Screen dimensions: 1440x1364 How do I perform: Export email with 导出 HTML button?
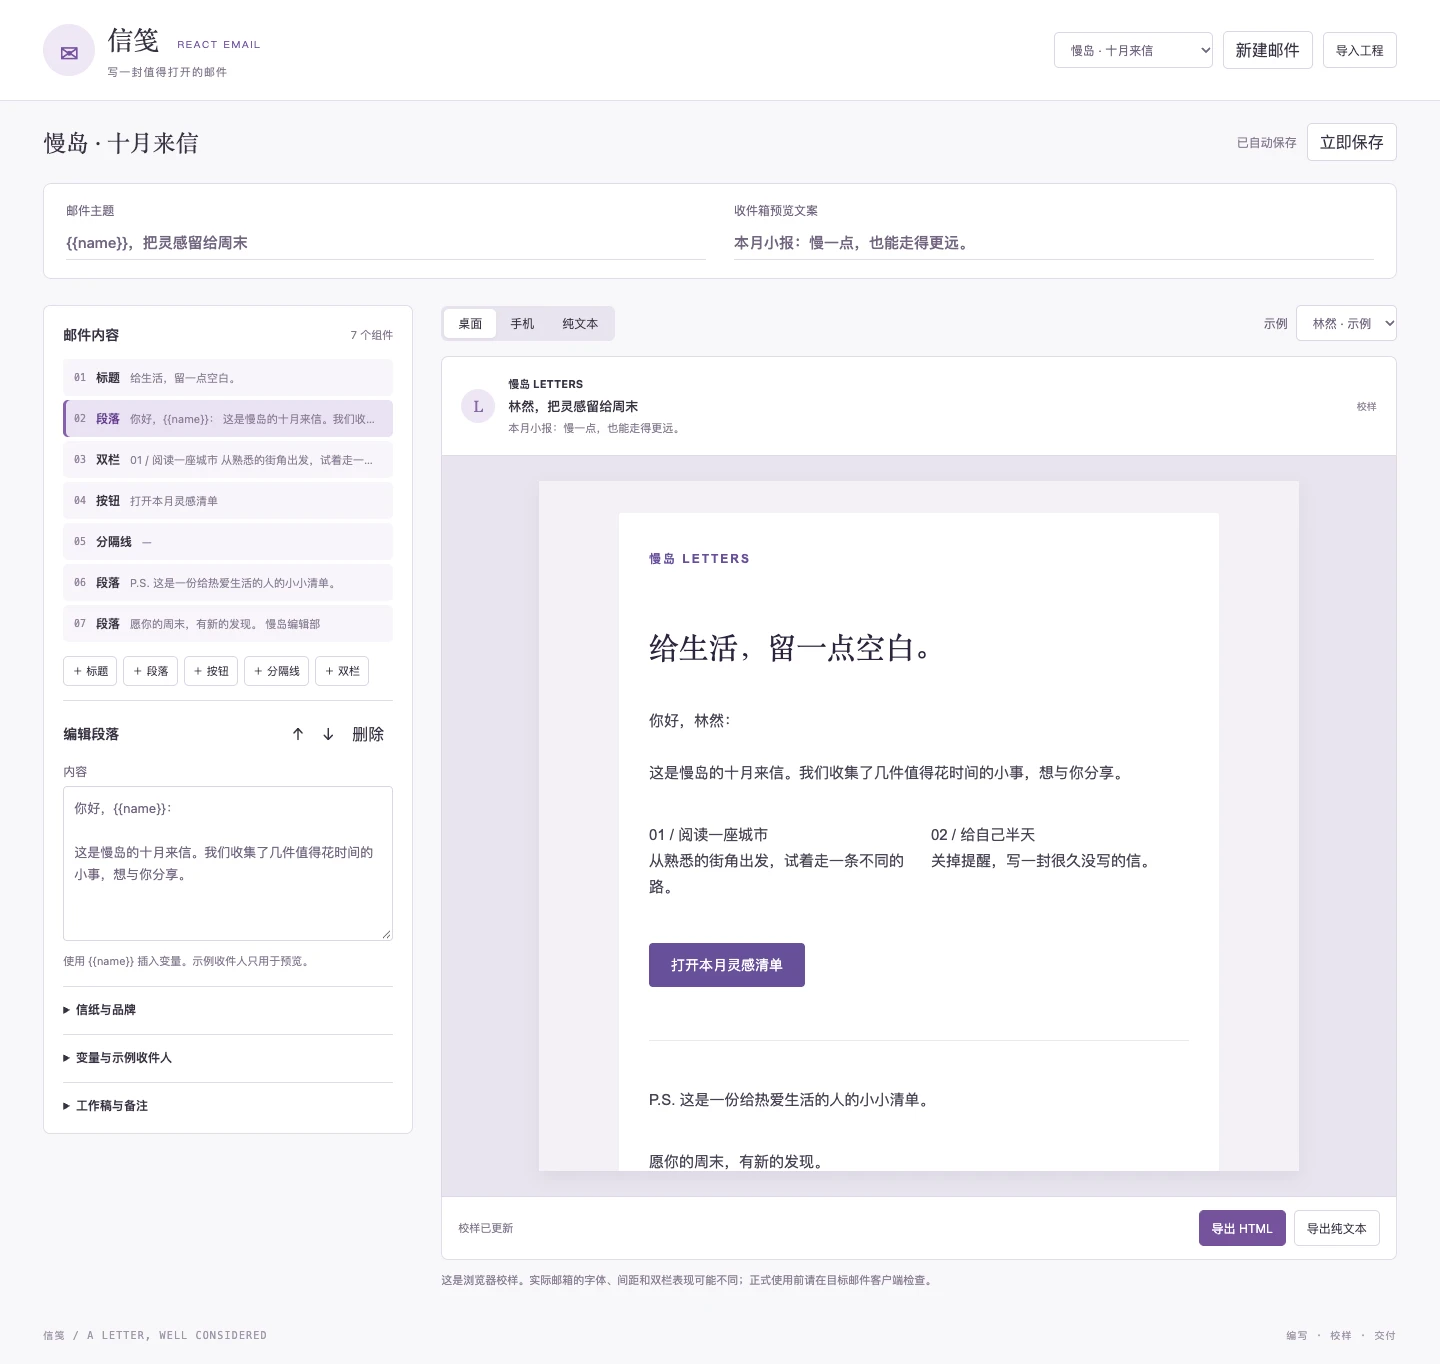1241,1228
